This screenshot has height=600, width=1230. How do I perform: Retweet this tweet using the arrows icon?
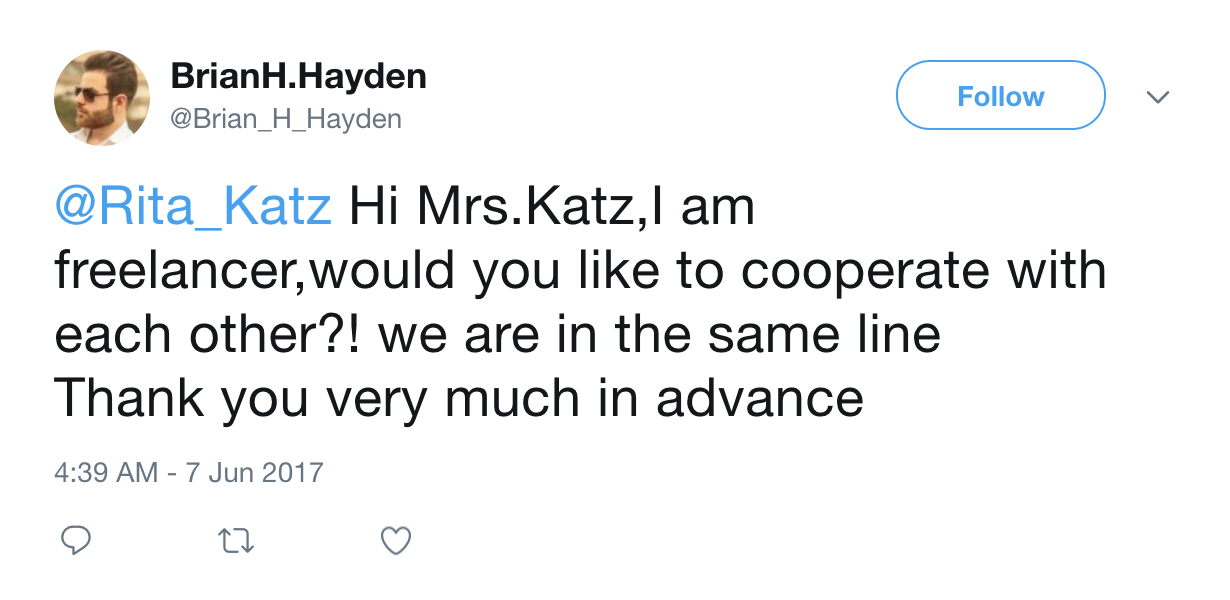[x=236, y=541]
